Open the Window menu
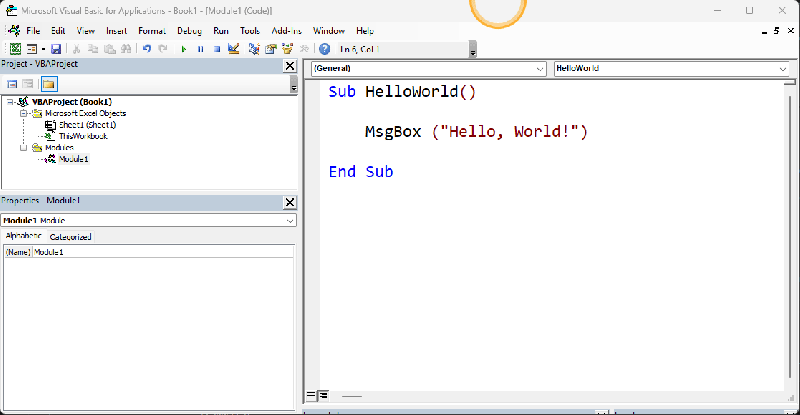 (x=329, y=31)
